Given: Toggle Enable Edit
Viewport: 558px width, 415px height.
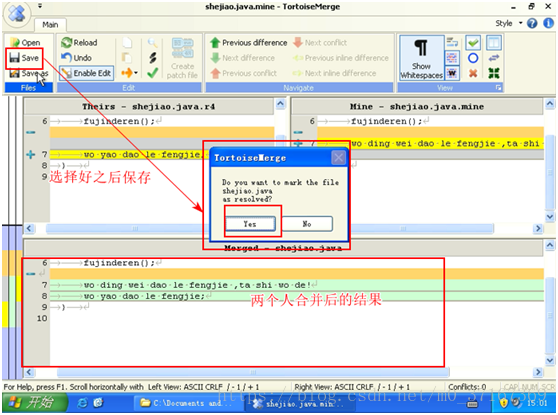Looking at the screenshot, I should 86,73.
